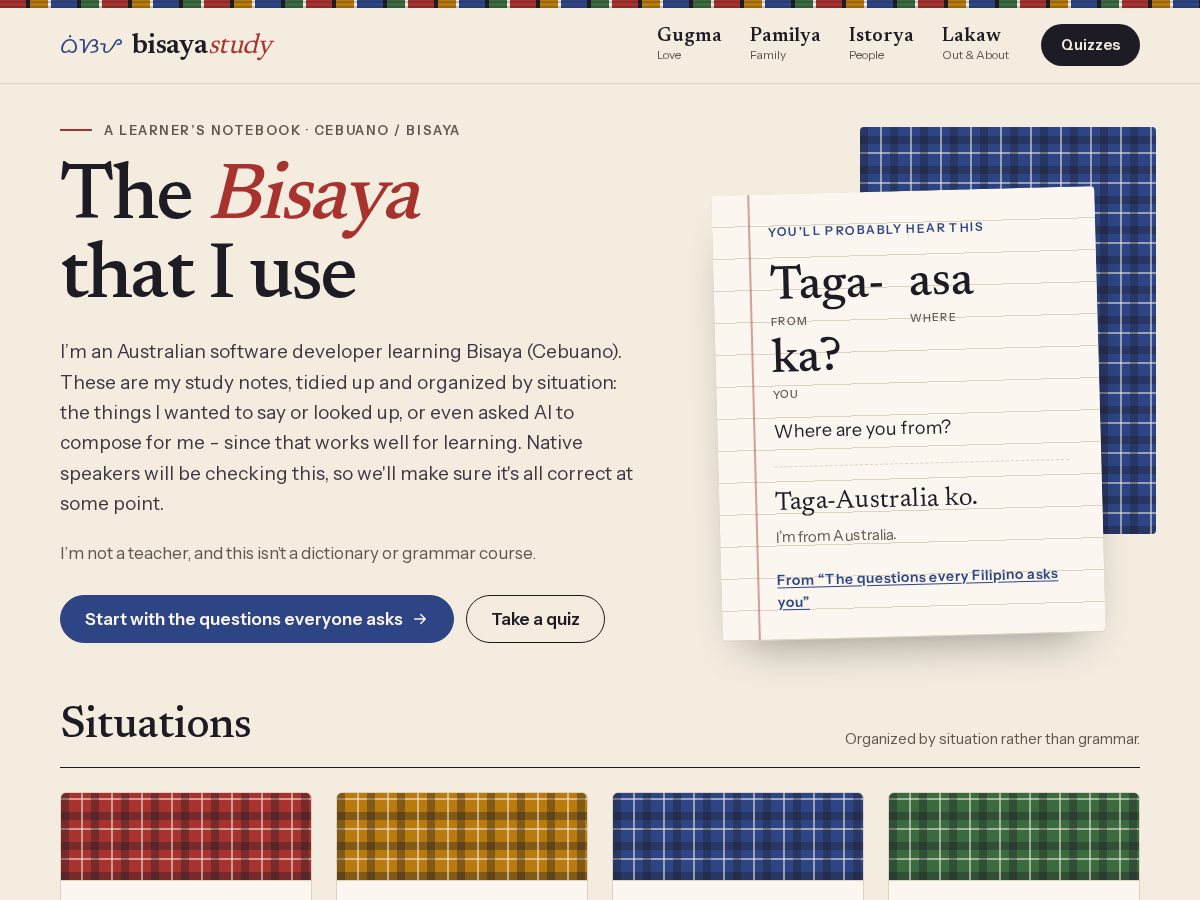
Task: Open the Gugma (Love) menu item
Action: pos(689,44)
